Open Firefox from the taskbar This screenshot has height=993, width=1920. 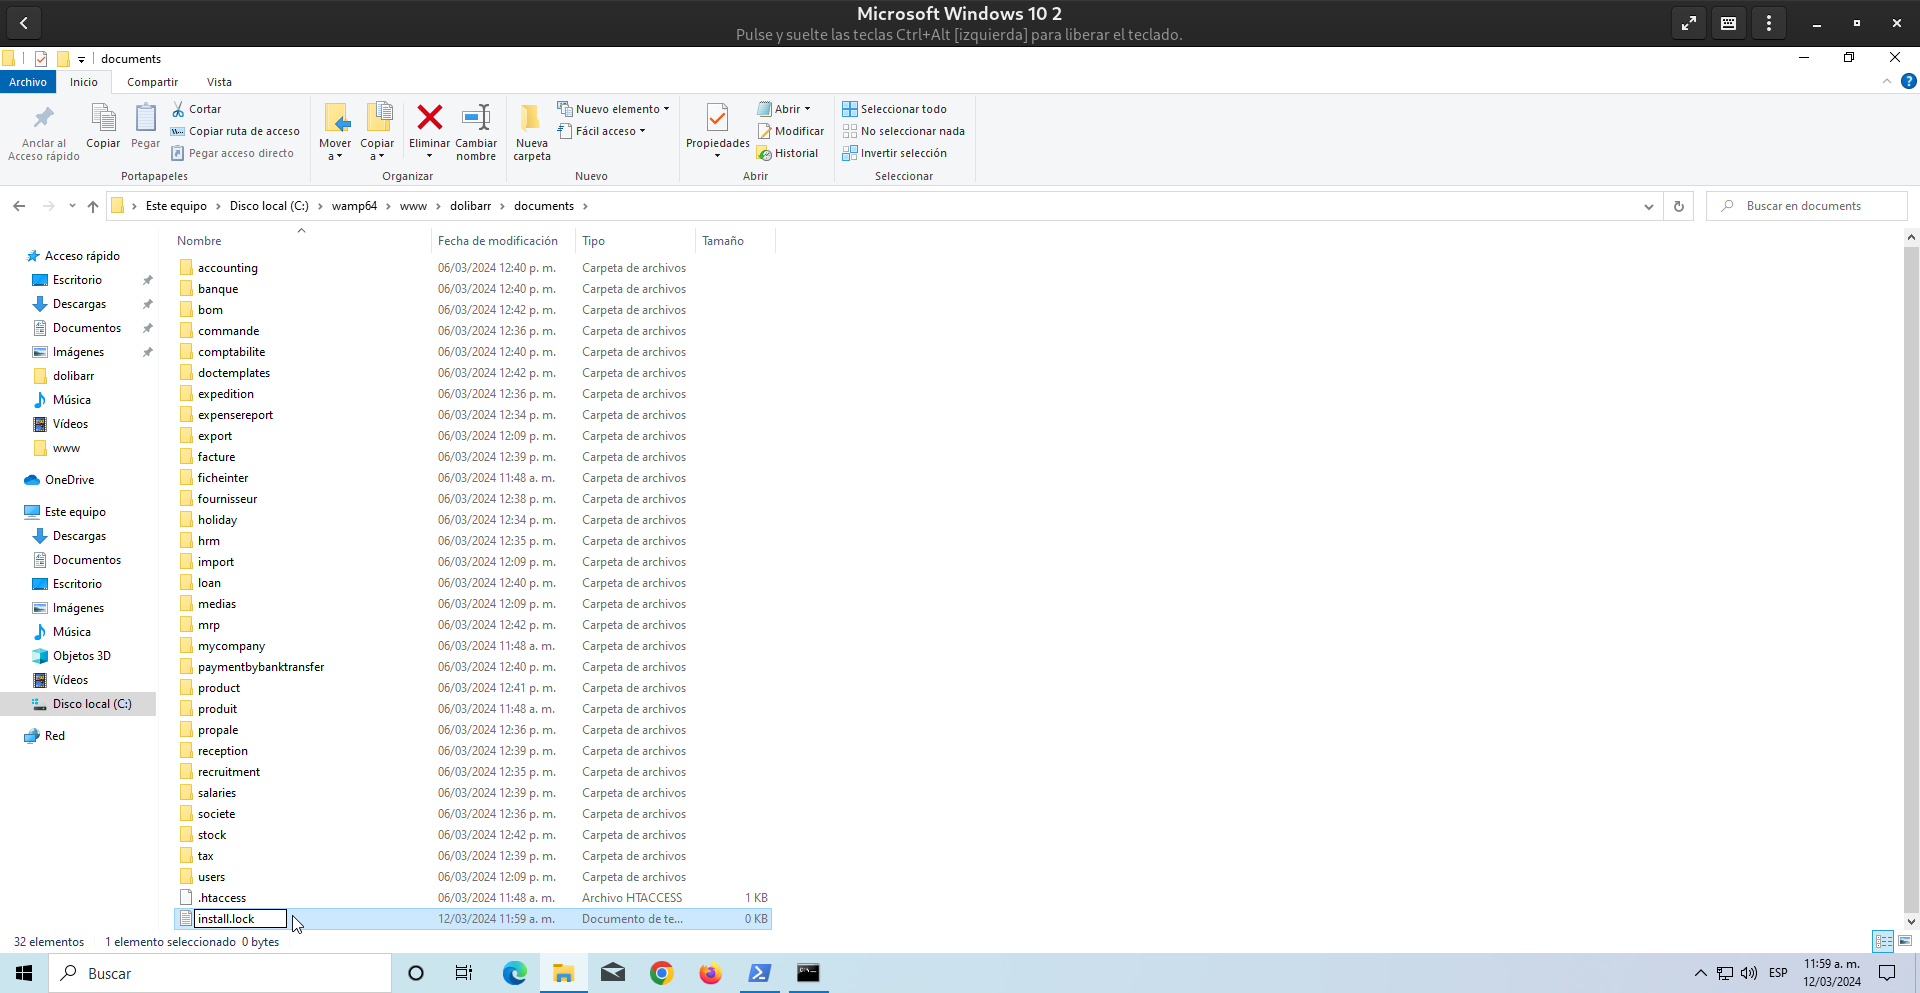coord(710,973)
